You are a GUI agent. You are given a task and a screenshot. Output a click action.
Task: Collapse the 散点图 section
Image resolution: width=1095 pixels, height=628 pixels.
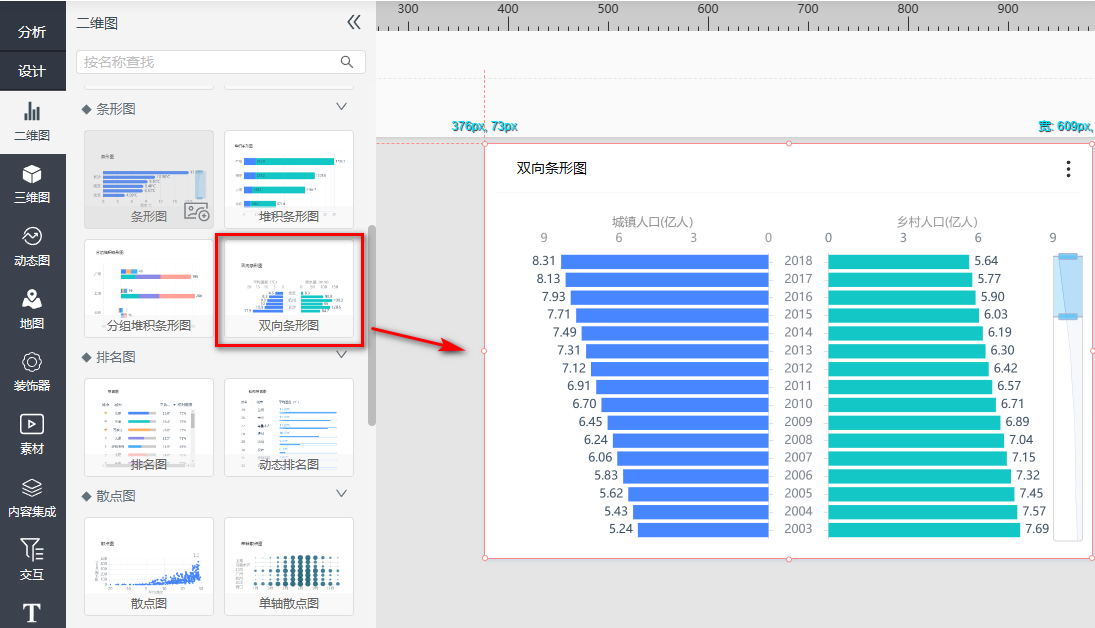tap(341, 494)
